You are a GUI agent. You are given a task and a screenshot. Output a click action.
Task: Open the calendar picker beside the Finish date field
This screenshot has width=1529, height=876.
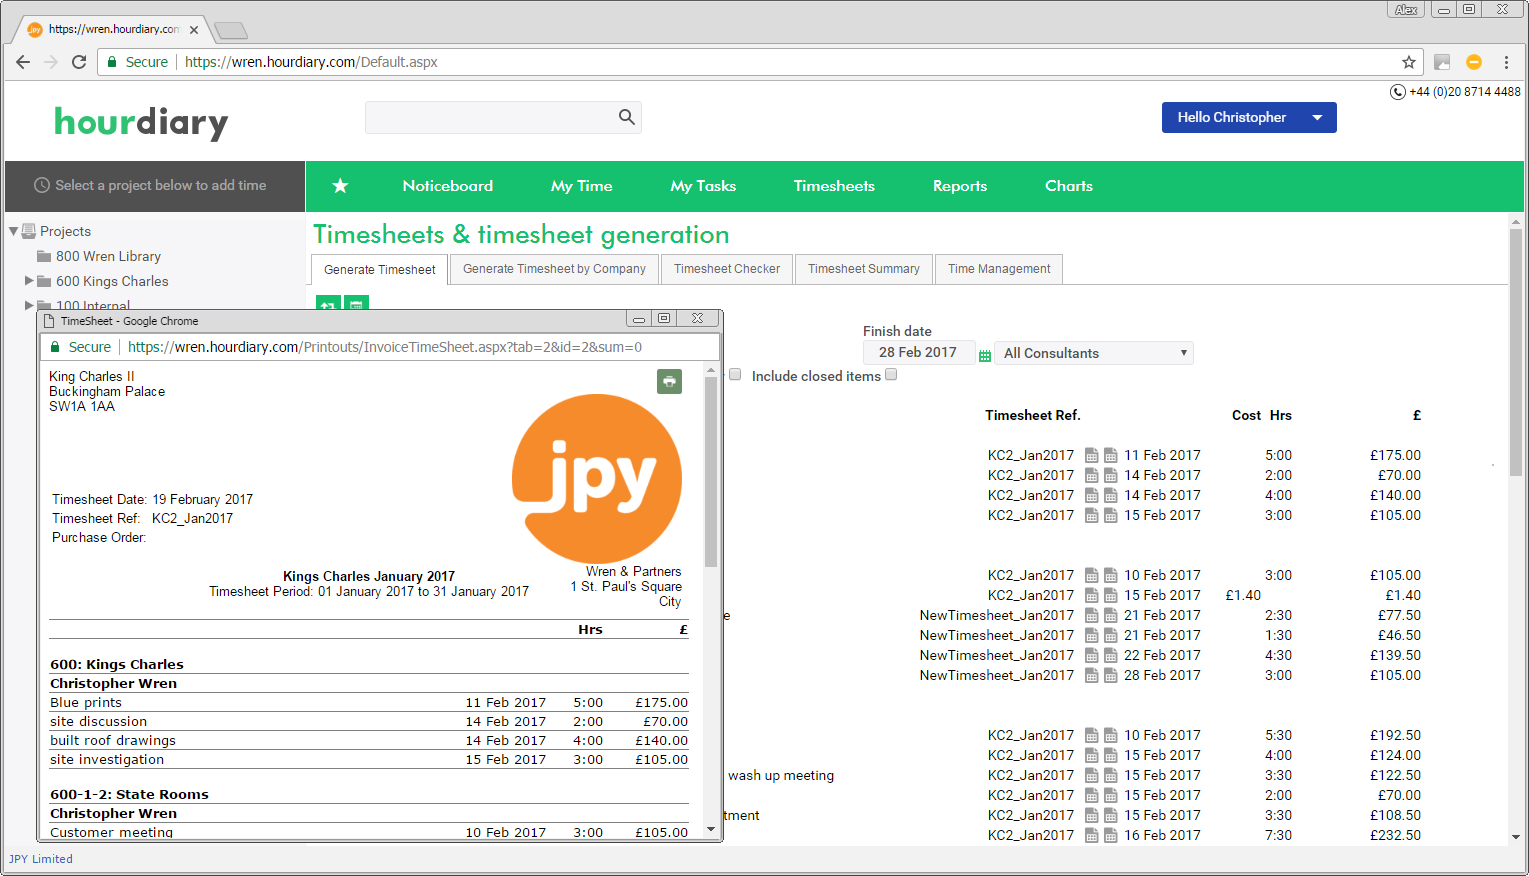985,352
